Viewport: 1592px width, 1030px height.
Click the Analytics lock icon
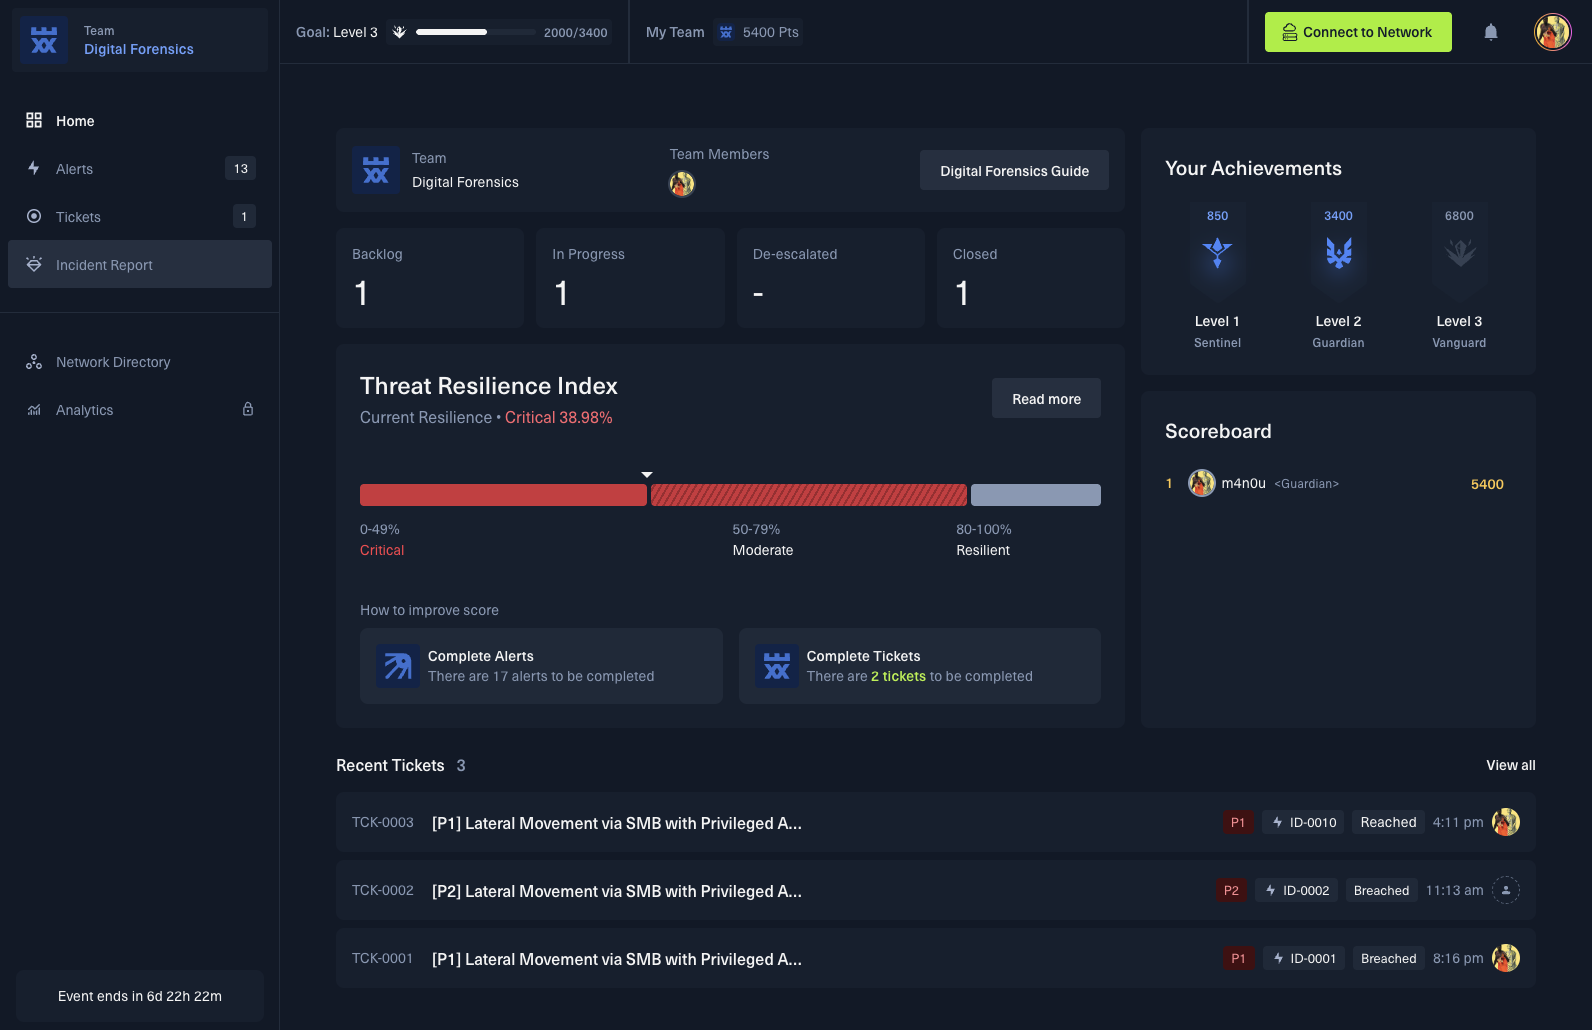[248, 409]
